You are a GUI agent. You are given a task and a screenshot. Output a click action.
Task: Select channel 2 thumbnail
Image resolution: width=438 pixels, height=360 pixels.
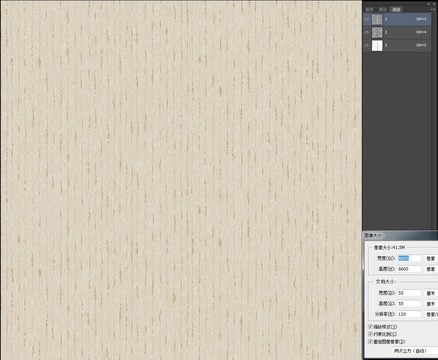[x=377, y=32]
